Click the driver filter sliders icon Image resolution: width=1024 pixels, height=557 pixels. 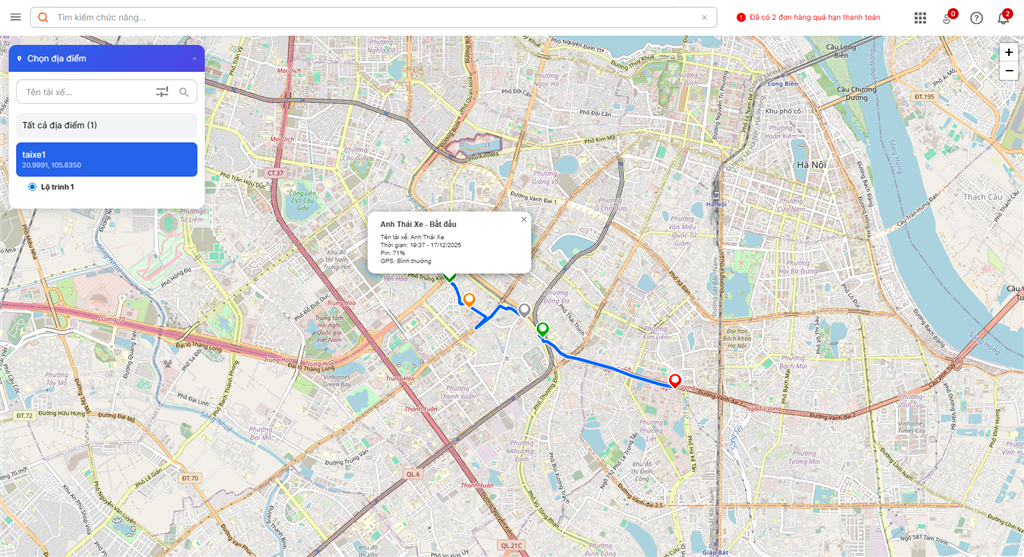coord(162,92)
